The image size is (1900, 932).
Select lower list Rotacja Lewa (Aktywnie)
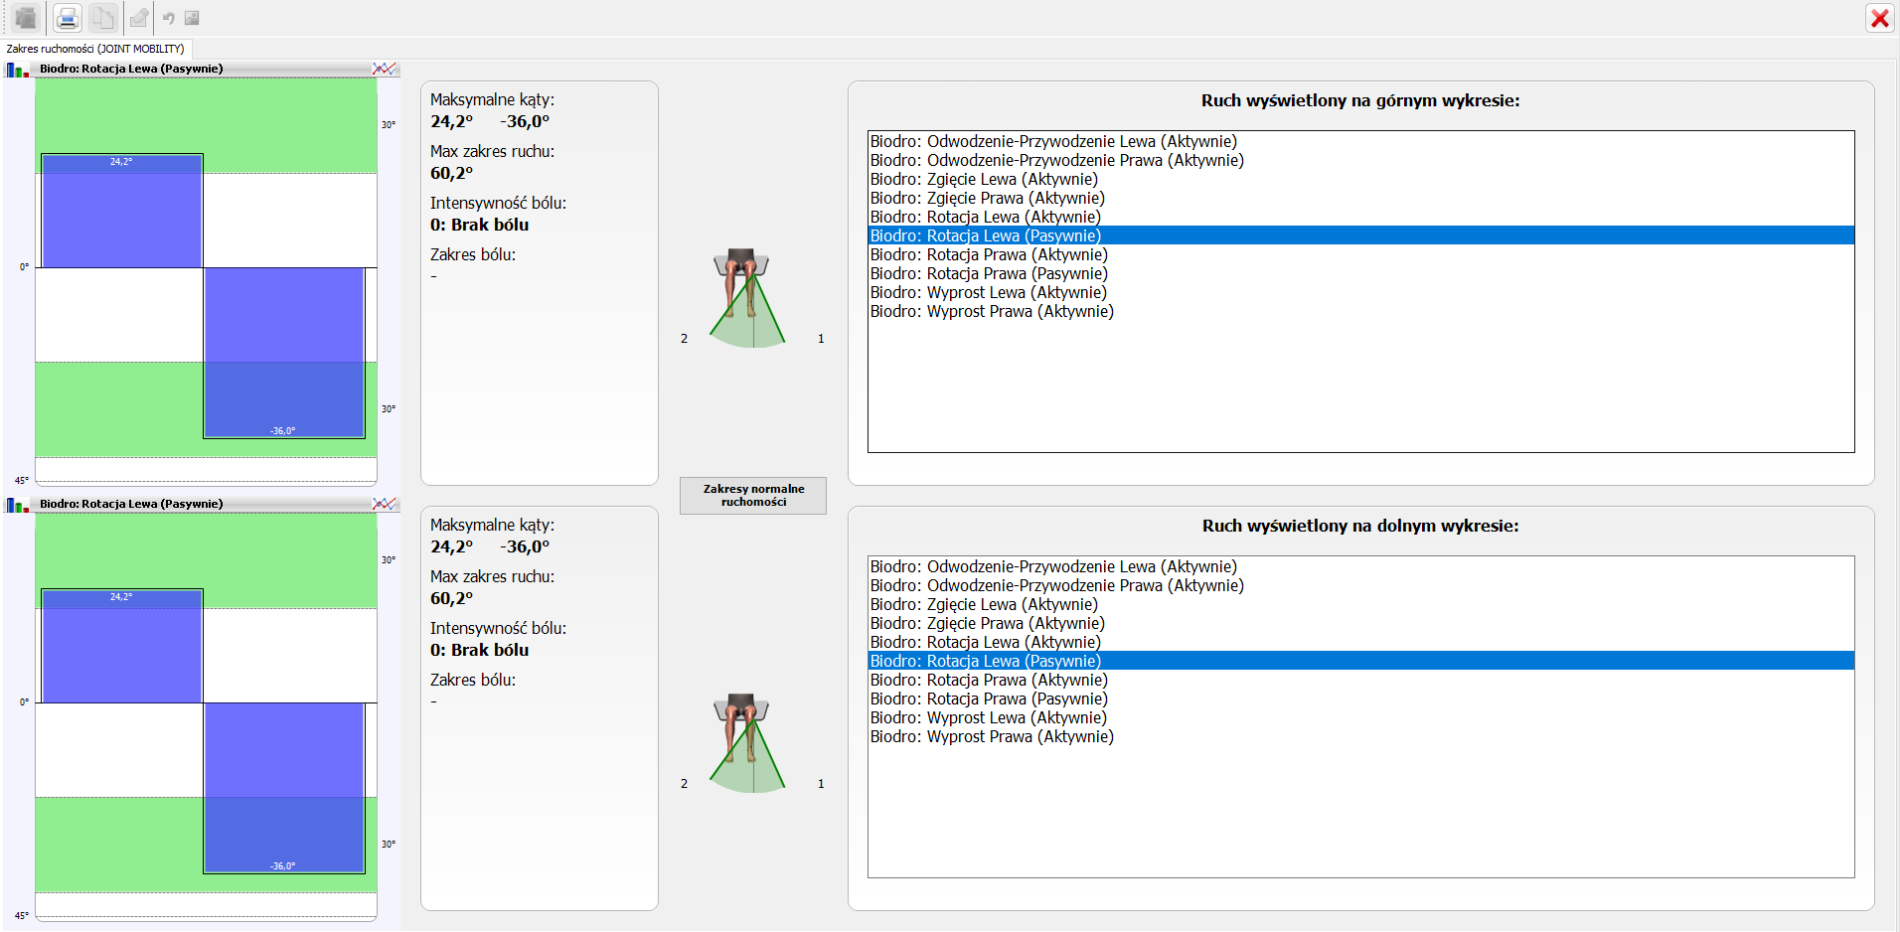pyautogui.click(x=1361, y=642)
